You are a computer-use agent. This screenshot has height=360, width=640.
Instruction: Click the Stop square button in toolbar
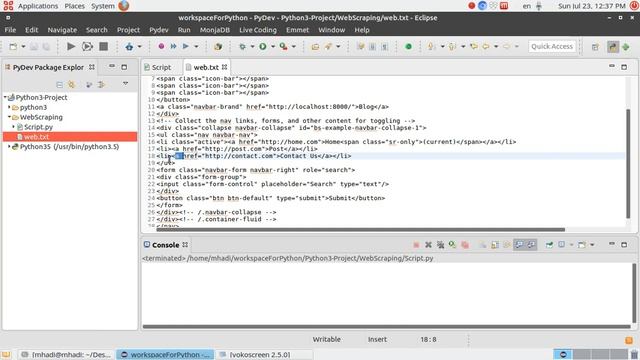tap(104, 47)
